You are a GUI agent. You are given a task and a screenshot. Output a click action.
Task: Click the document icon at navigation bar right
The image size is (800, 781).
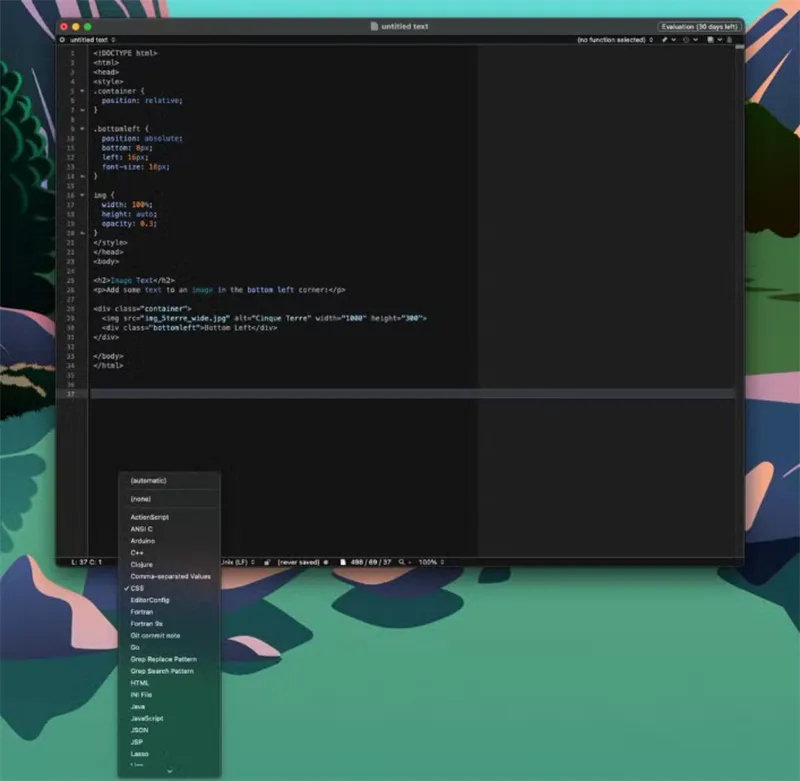click(710, 39)
